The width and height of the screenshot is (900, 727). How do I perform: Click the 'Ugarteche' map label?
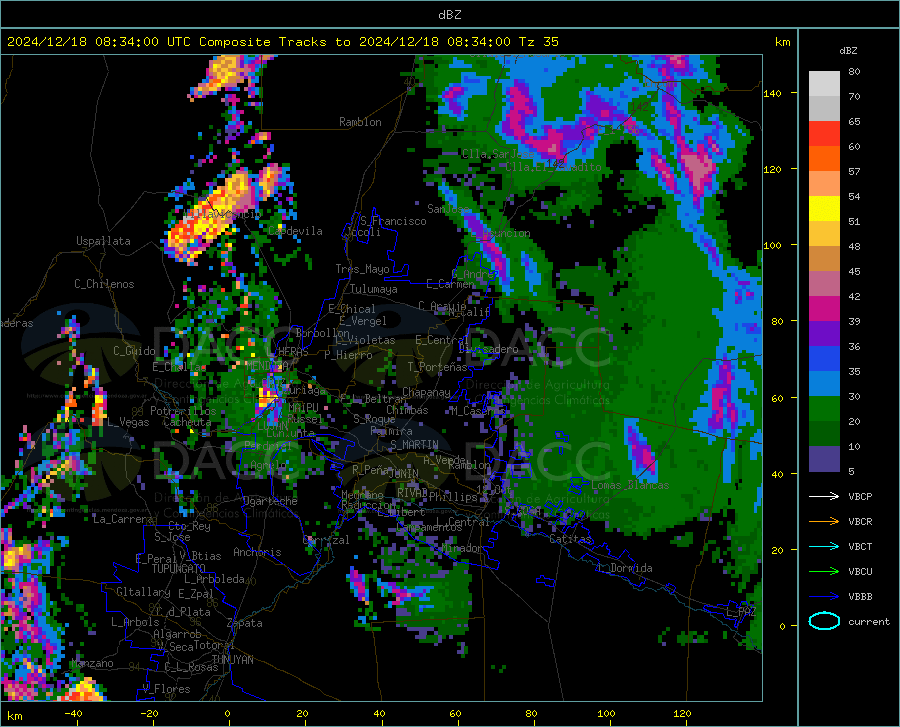(x=270, y=501)
